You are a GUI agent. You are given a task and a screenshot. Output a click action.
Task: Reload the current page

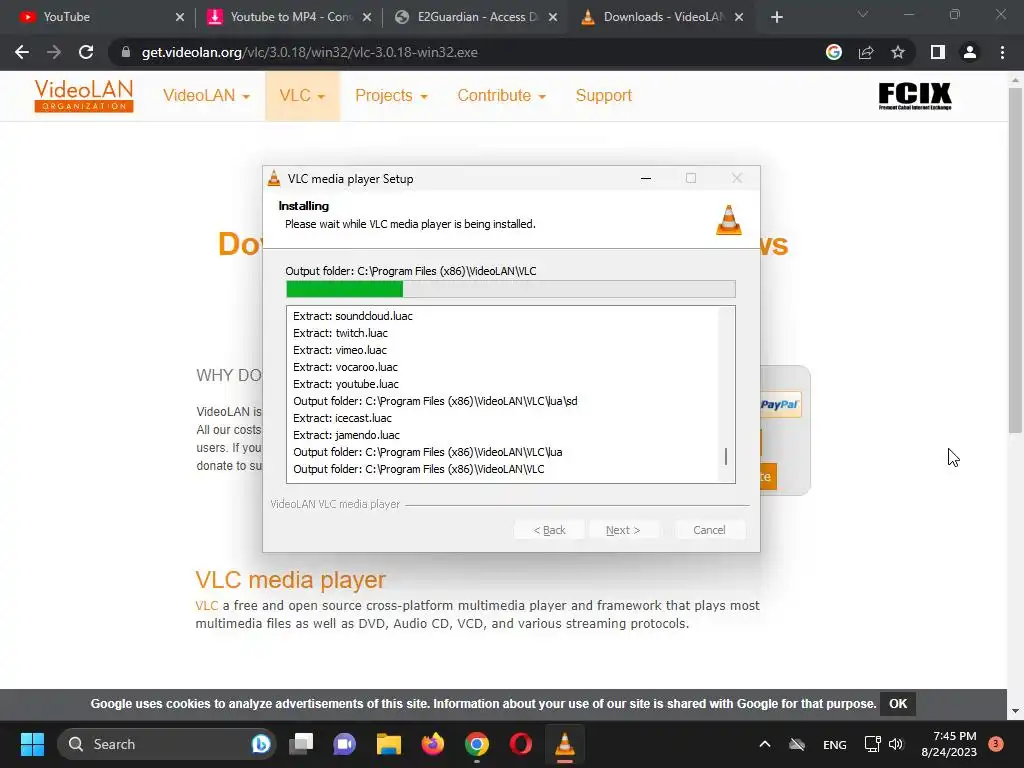86,52
